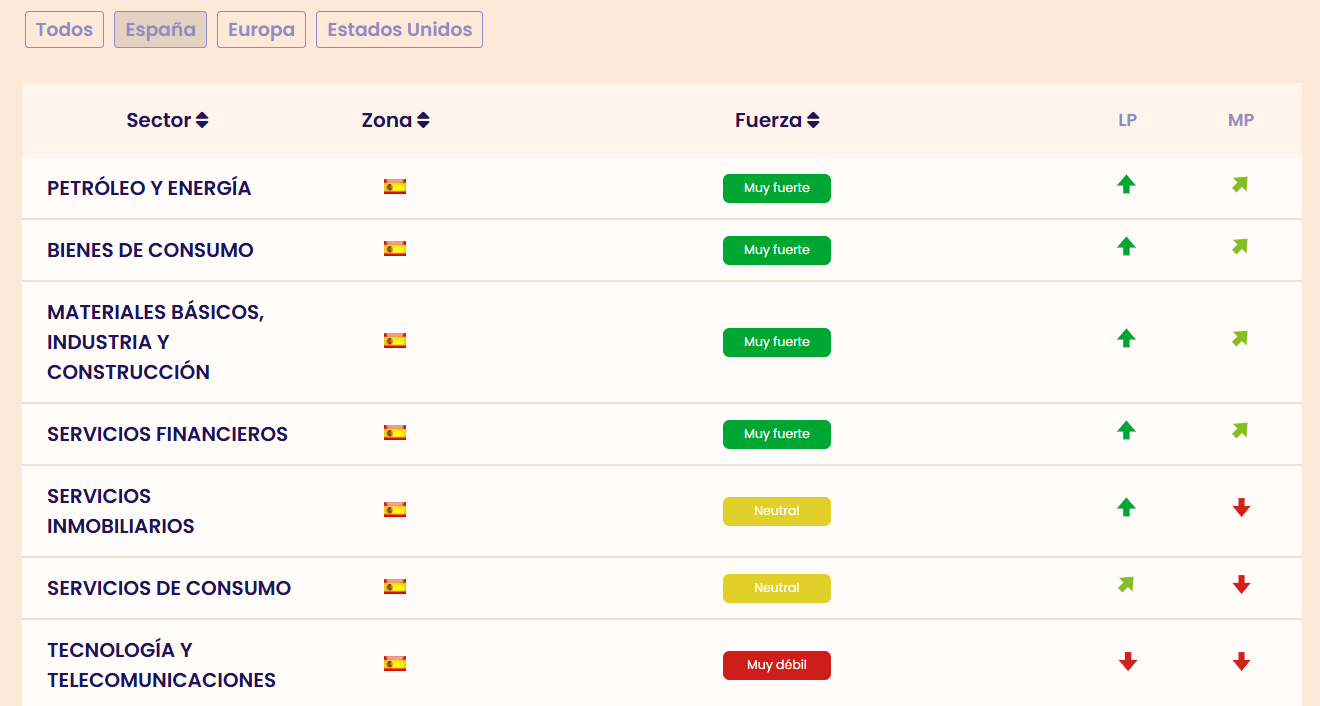Click the MP column header

(1241, 120)
